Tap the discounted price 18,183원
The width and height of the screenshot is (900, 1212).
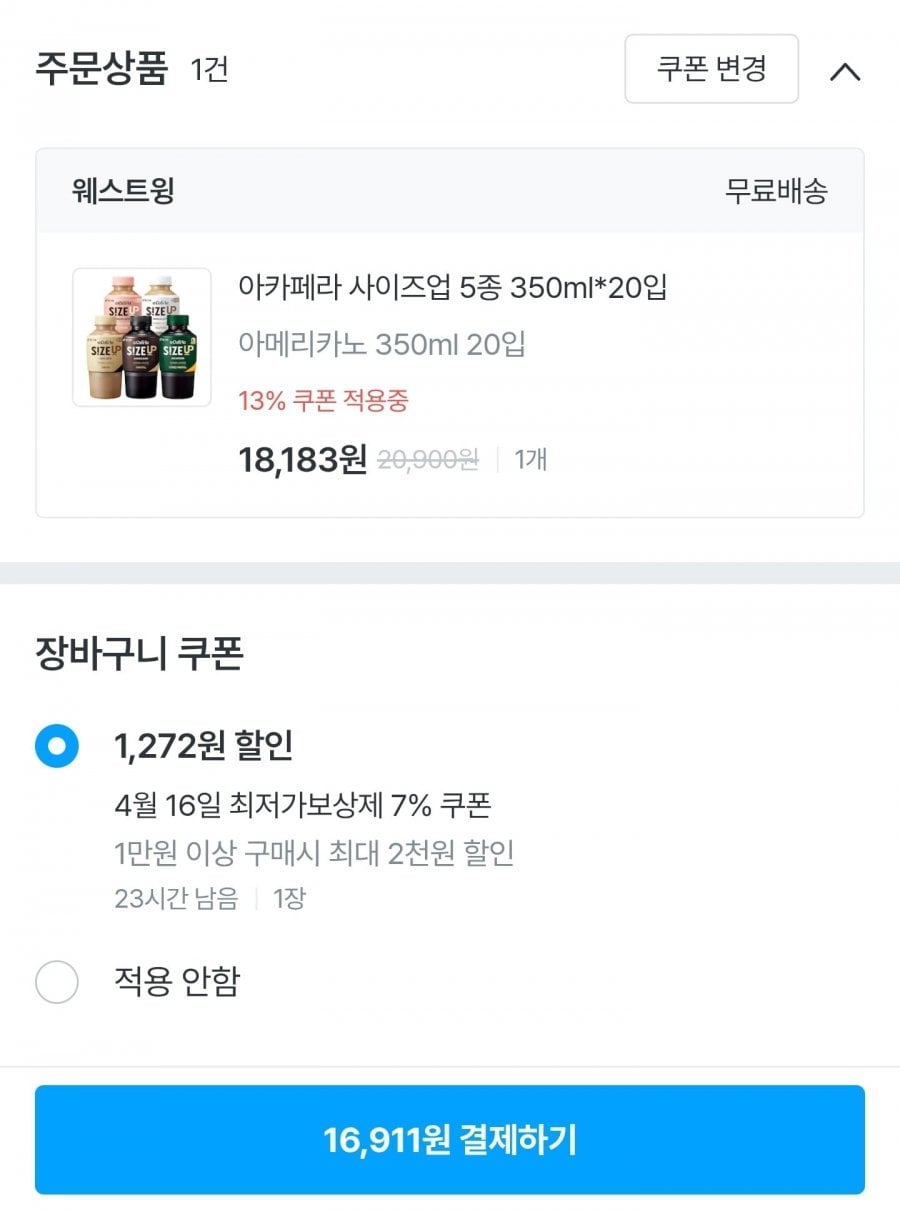(302, 460)
